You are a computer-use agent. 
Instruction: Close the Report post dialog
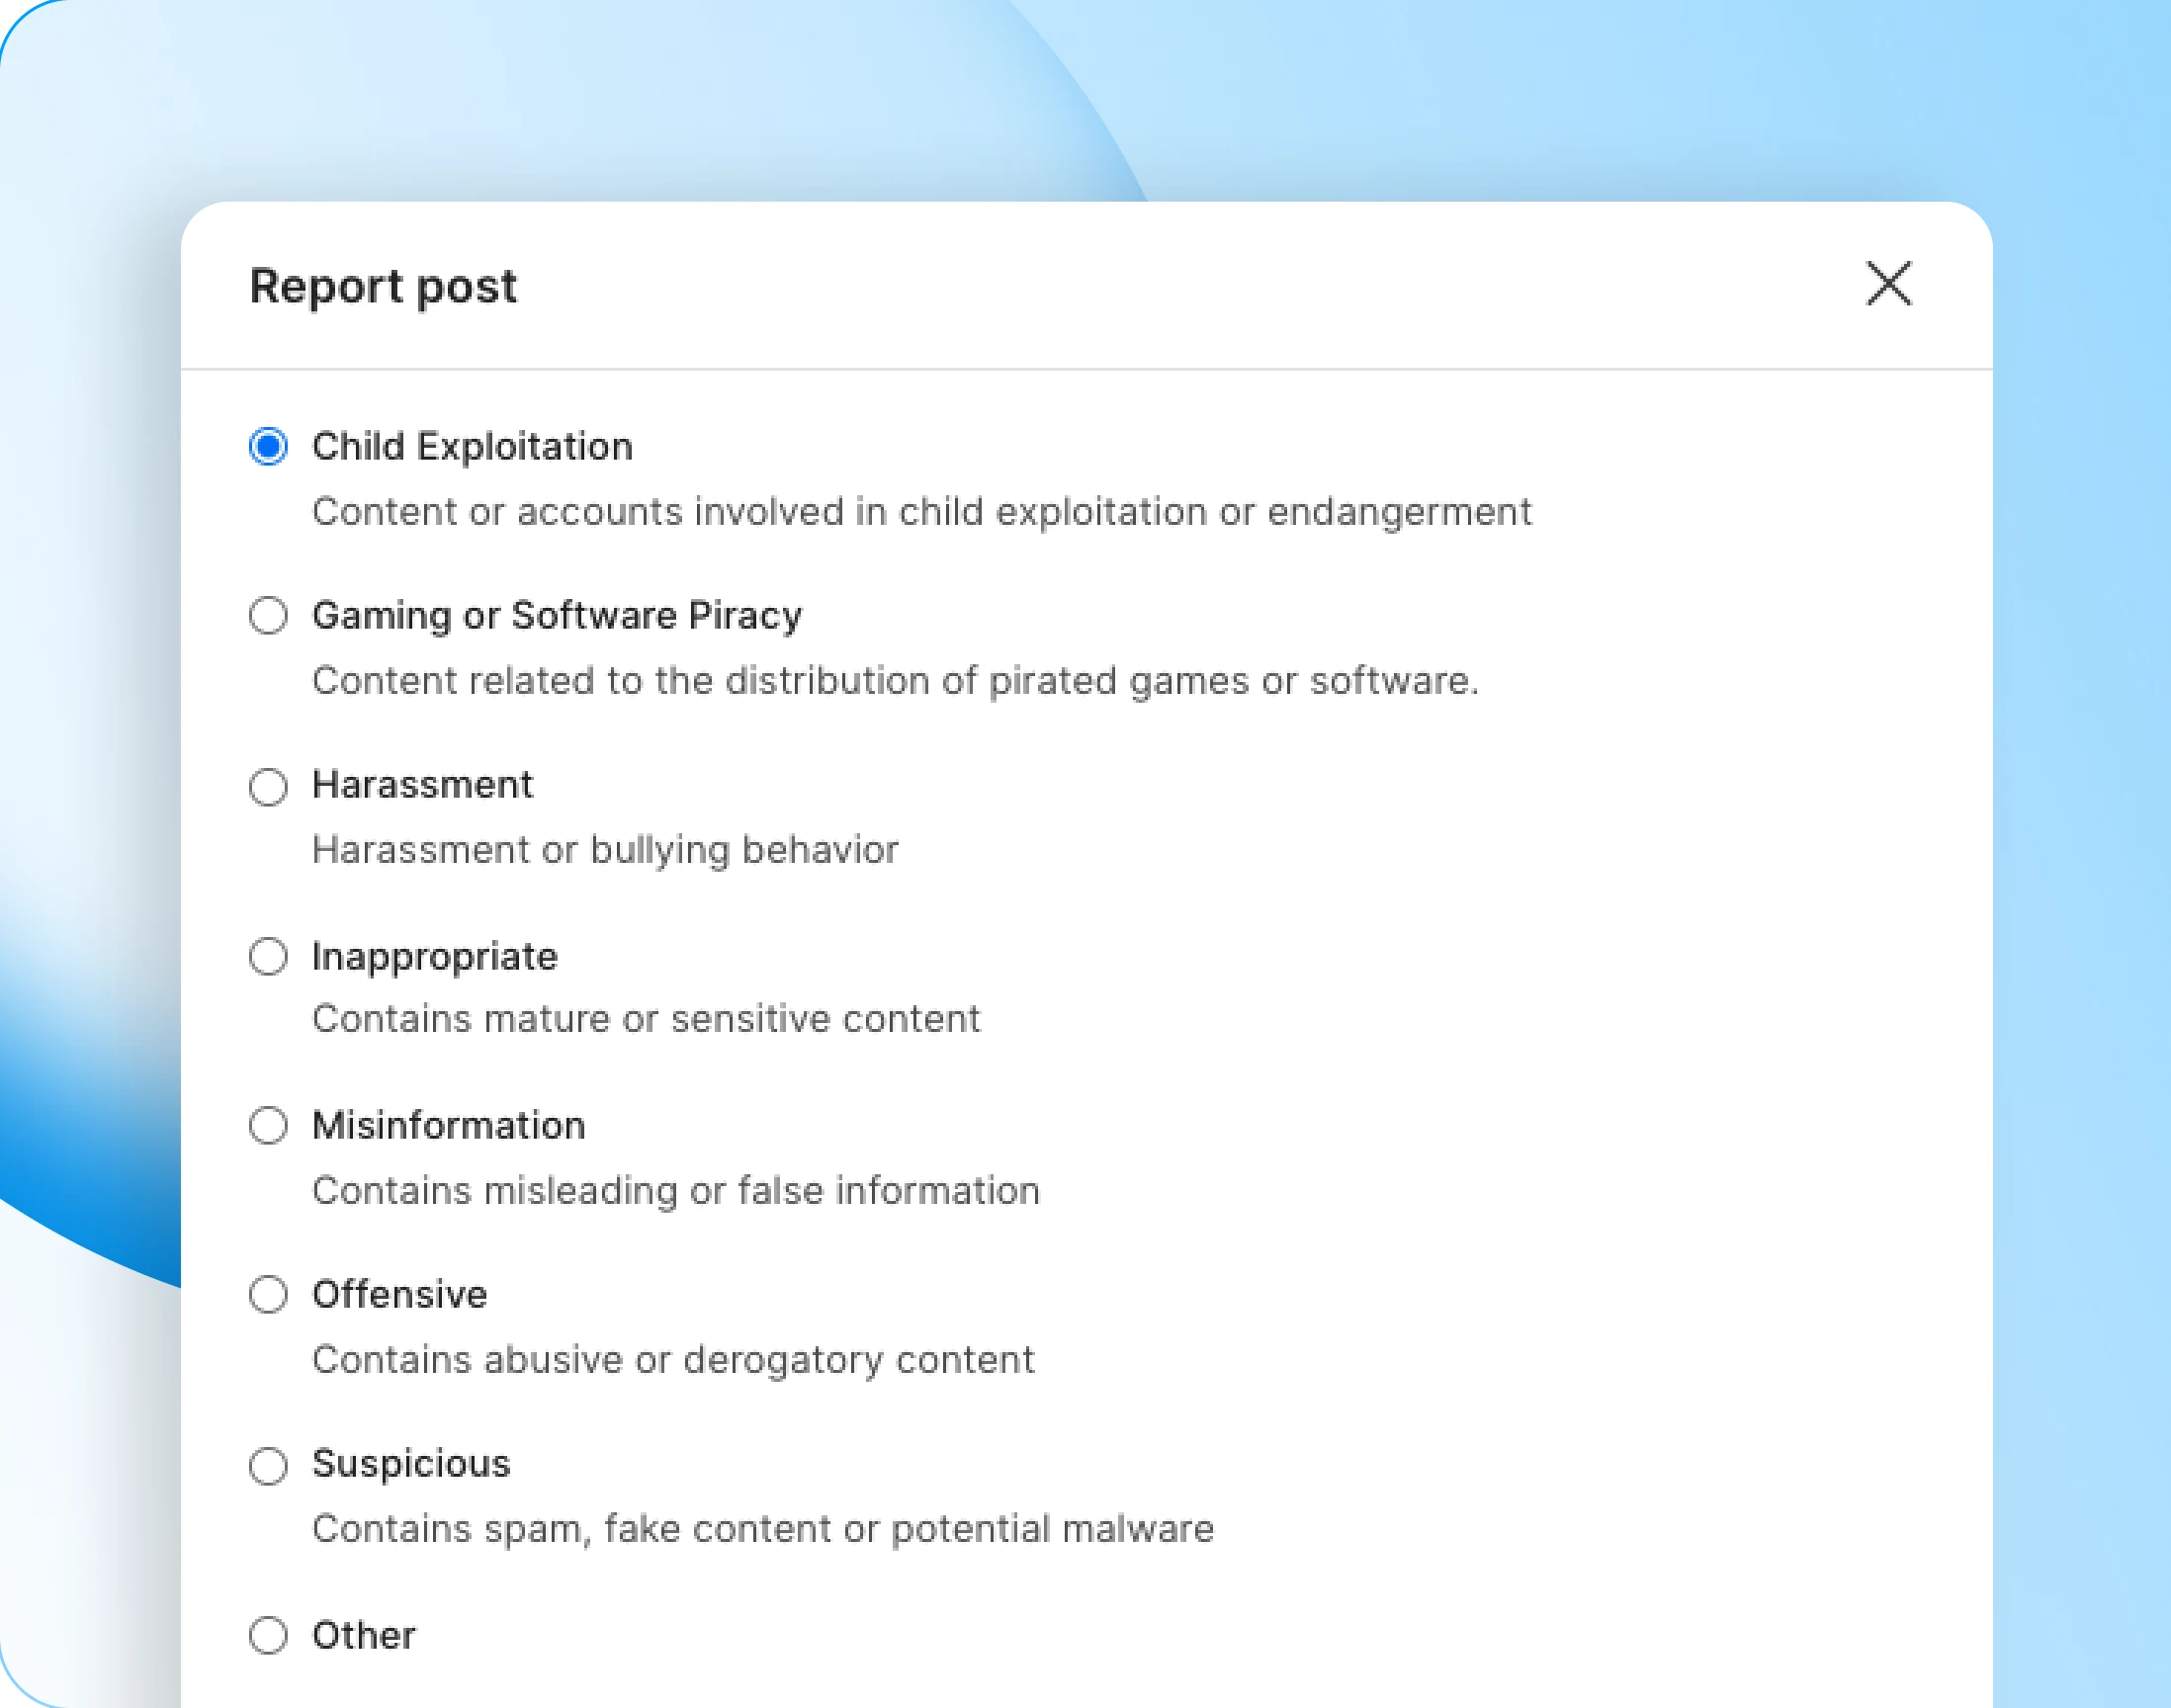tap(1888, 284)
